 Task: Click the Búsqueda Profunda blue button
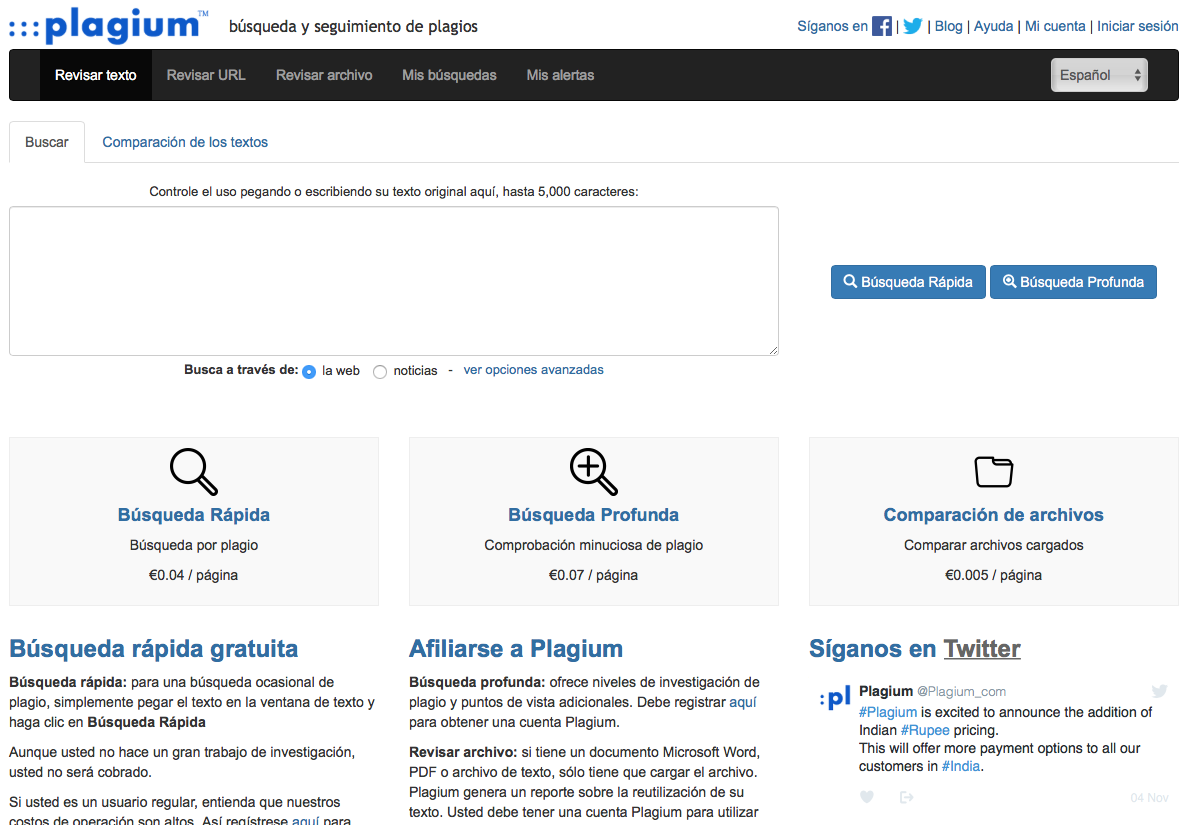point(1073,282)
